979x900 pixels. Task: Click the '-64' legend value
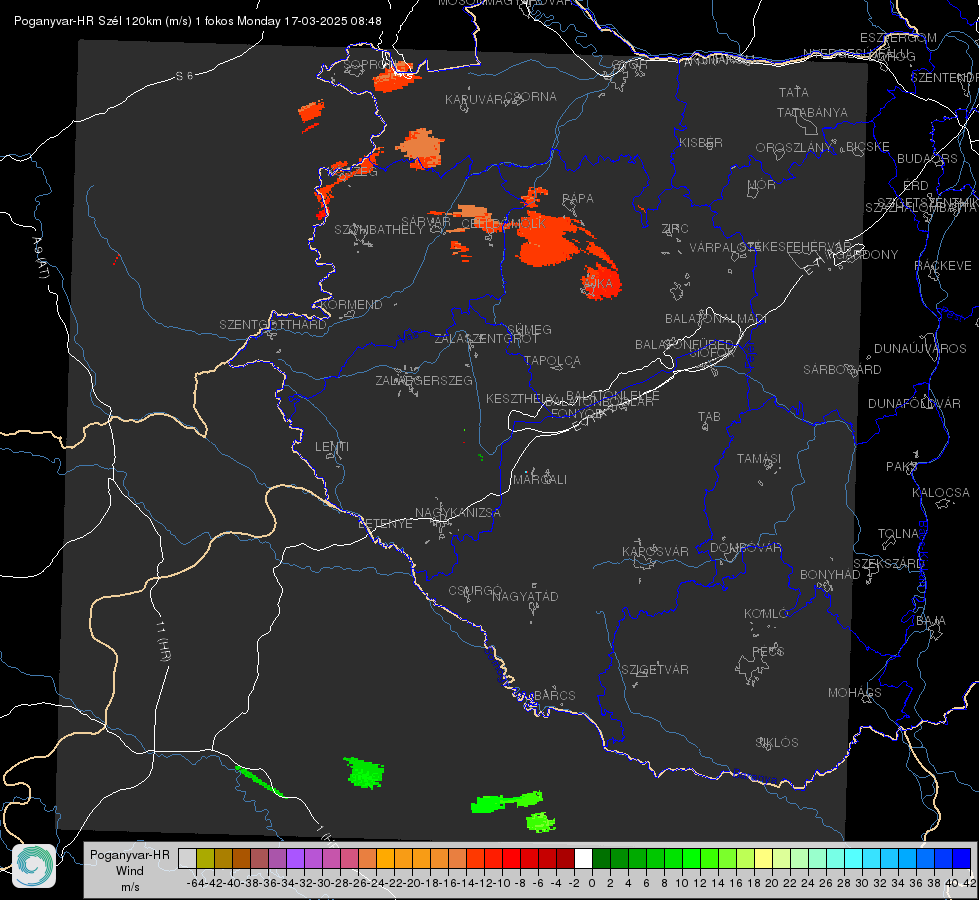pyautogui.click(x=195, y=883)
